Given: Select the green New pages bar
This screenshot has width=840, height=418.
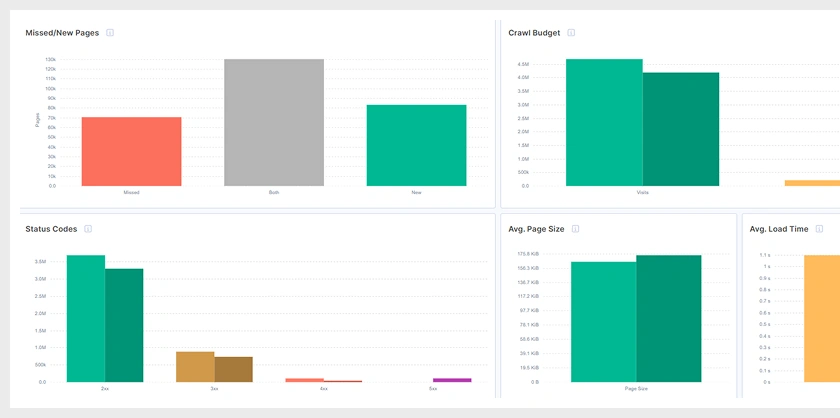Looking at the screenshot, I should pyautogui.click(x=416, y=145).
